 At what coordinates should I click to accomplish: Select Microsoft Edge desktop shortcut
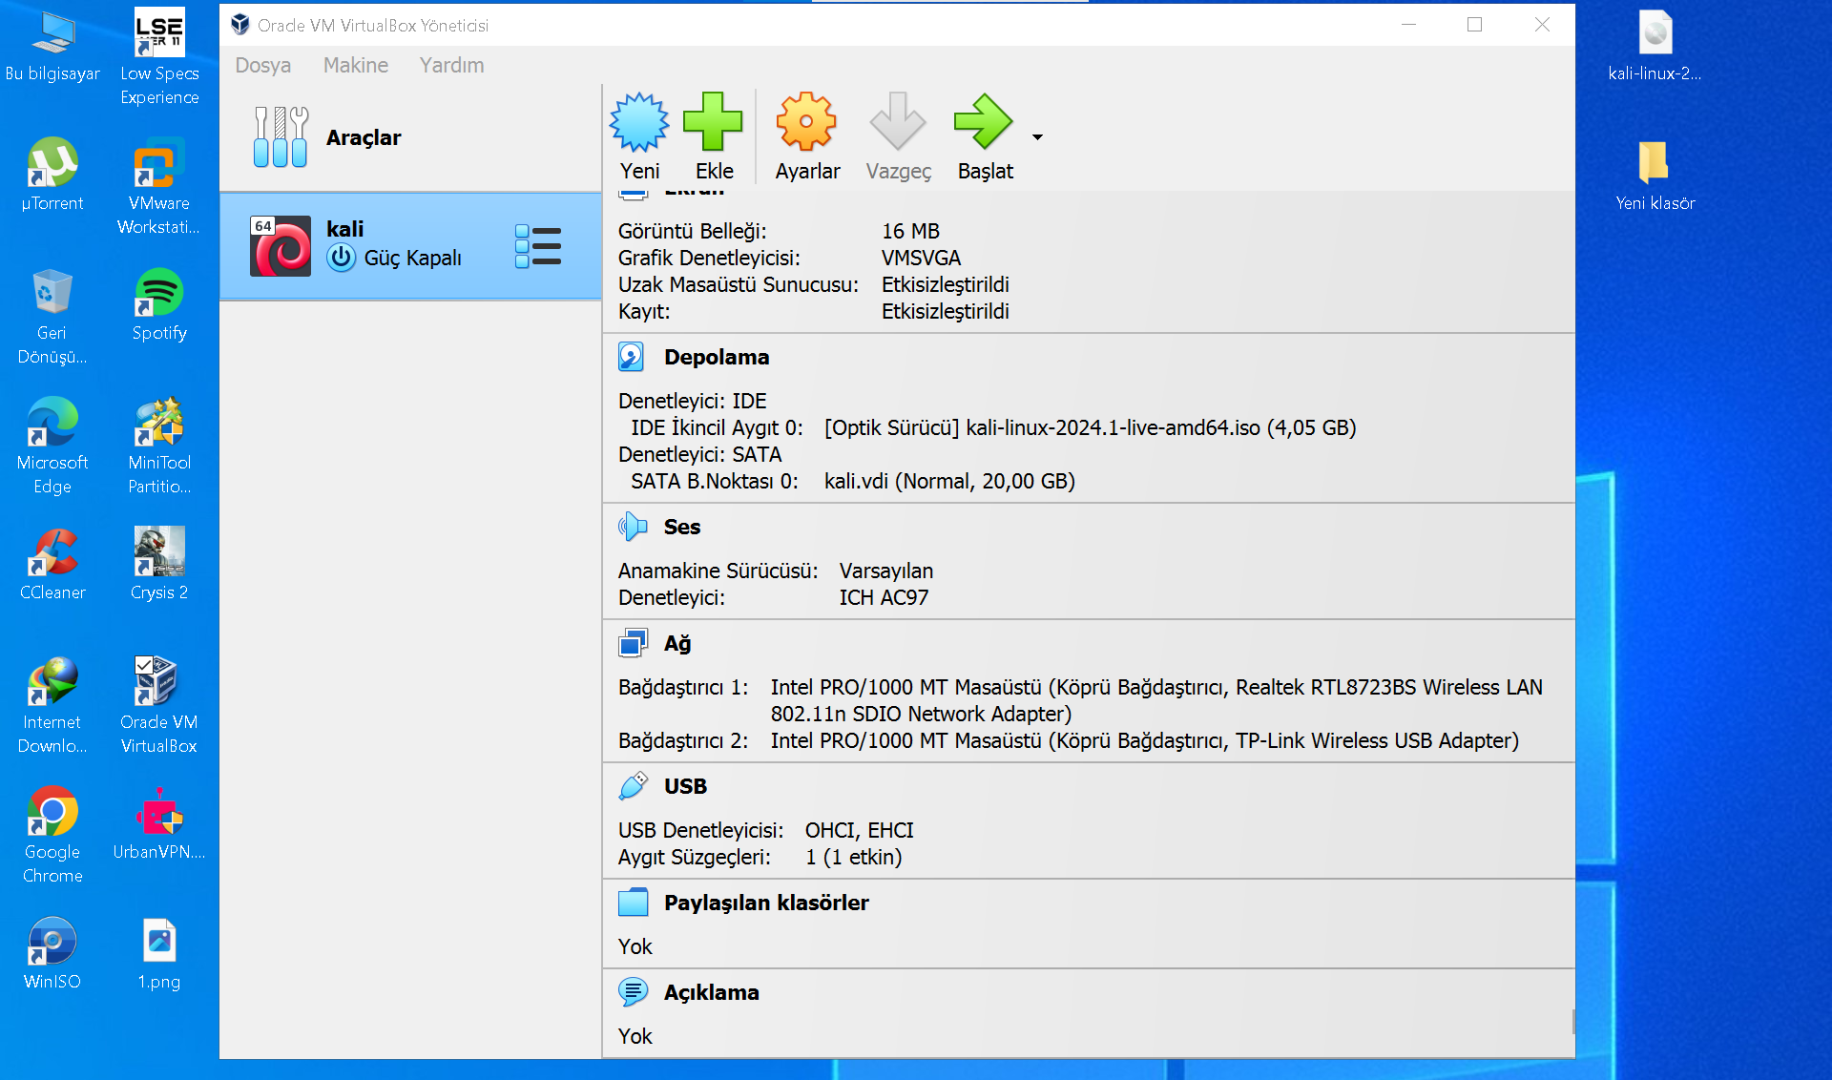click(x=52, y=447)
